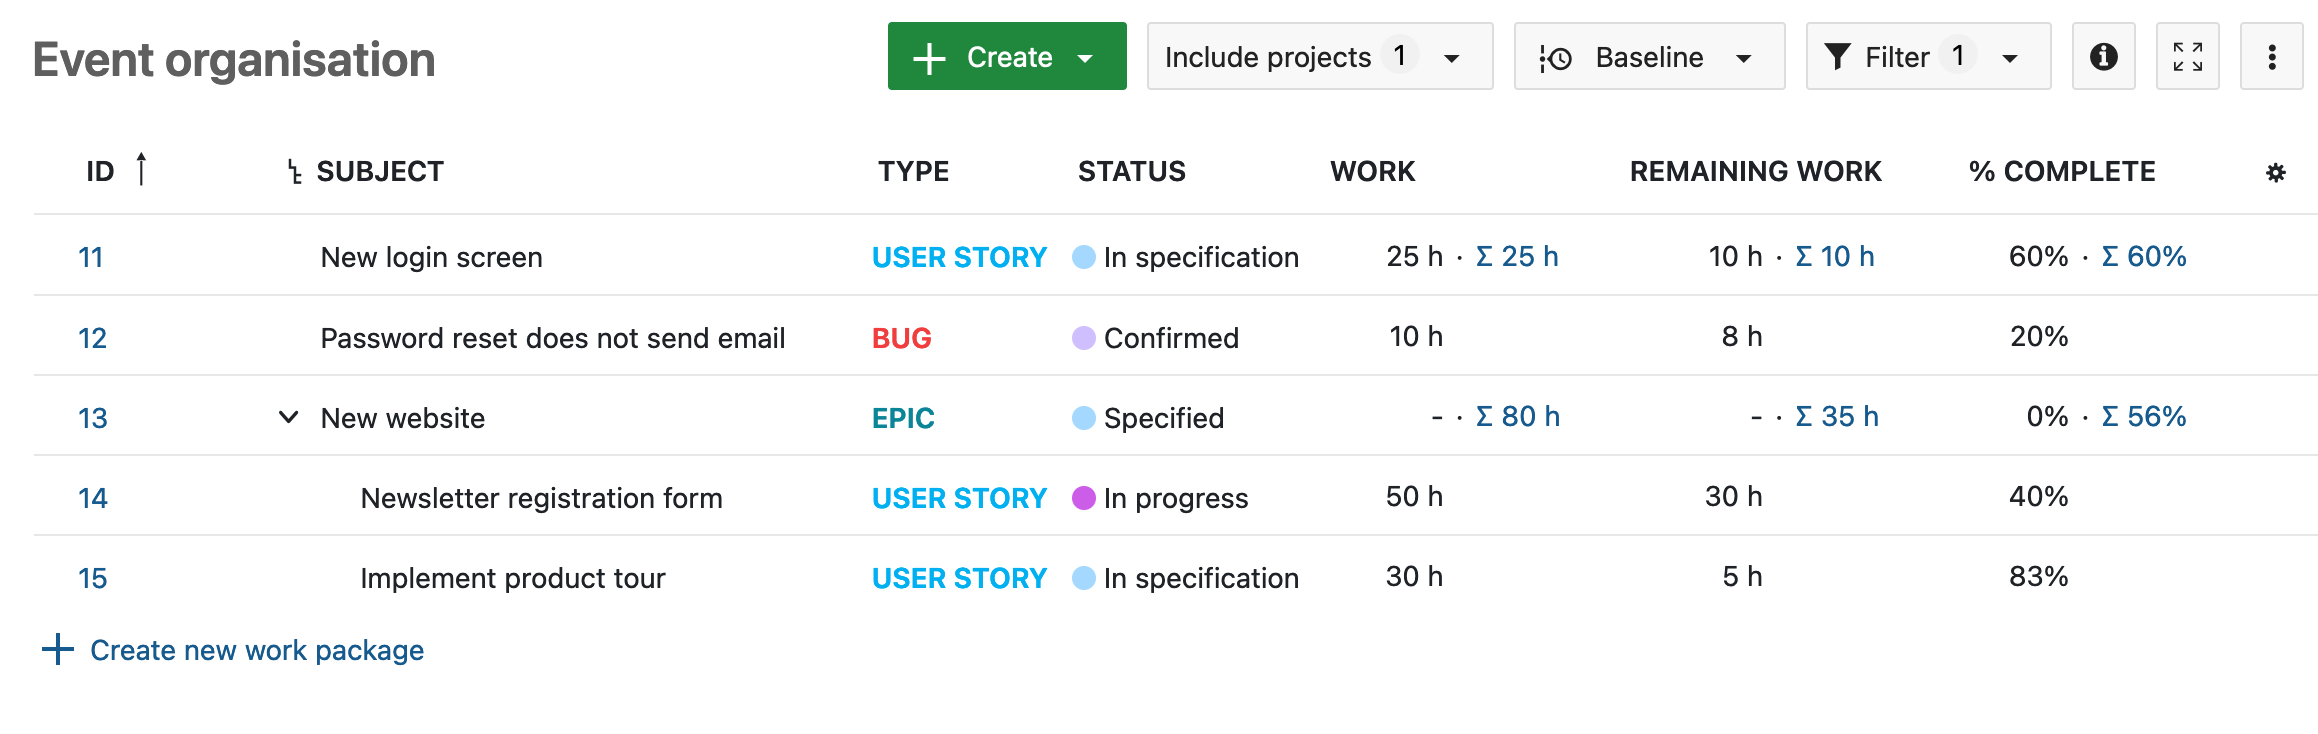The height and width of the screenshot is (734, 2318).
Task: Click the ID column sort arrow
Action: pos(141,170)
